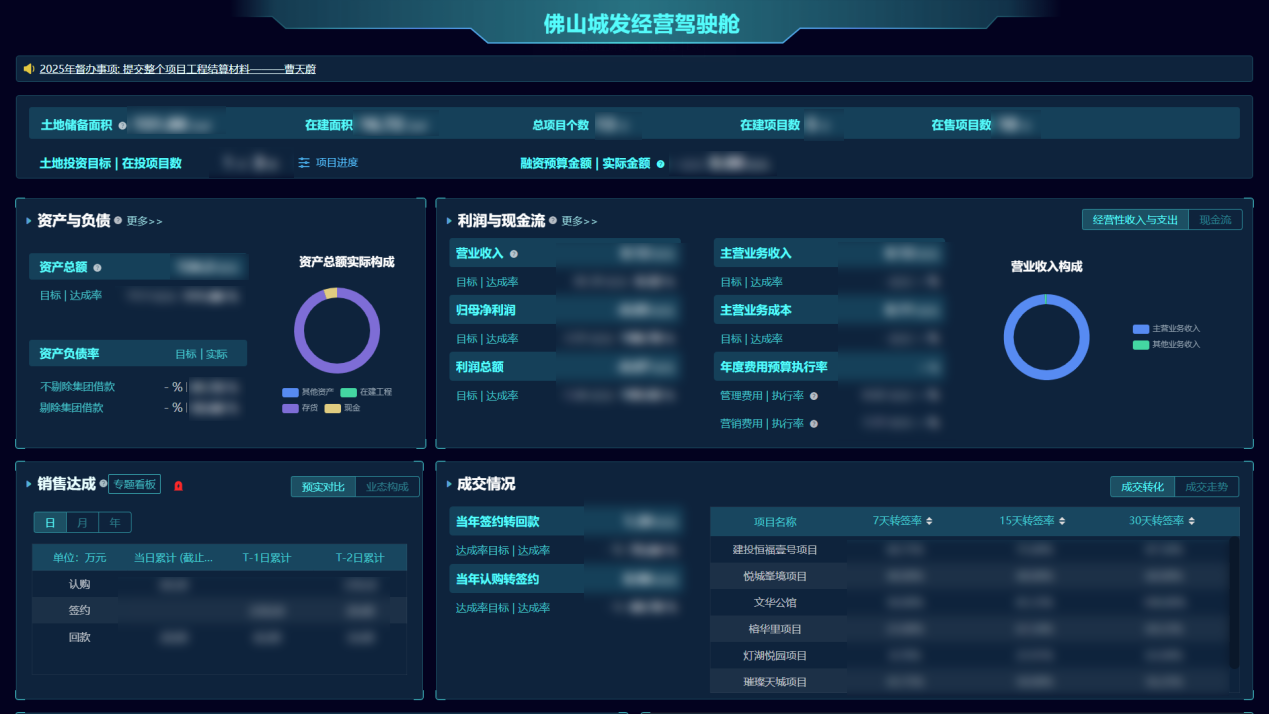Image resolution: width=1269 pixels, height=714 pixels.
Task: Click the info icon beside 管理费用 | 执行率
Action: tap(814, 396)
